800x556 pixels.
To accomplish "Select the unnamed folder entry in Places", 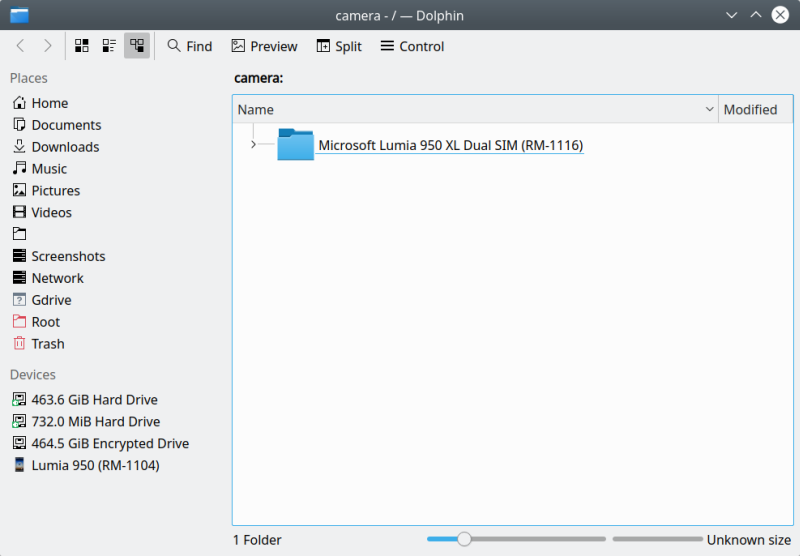I will (19, 234).
